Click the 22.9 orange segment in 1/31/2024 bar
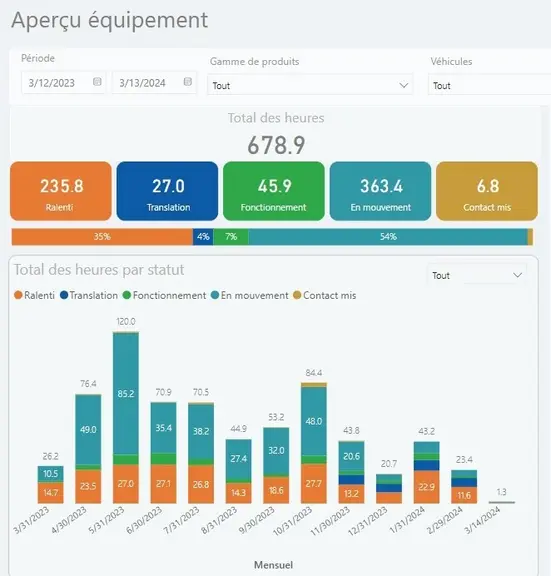The image size is (551, 576). click(426, 487)
